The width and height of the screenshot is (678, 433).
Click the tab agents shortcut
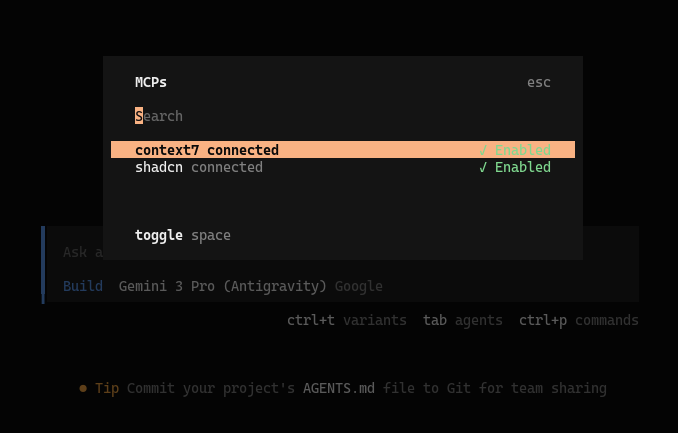[x=462, y=320]
